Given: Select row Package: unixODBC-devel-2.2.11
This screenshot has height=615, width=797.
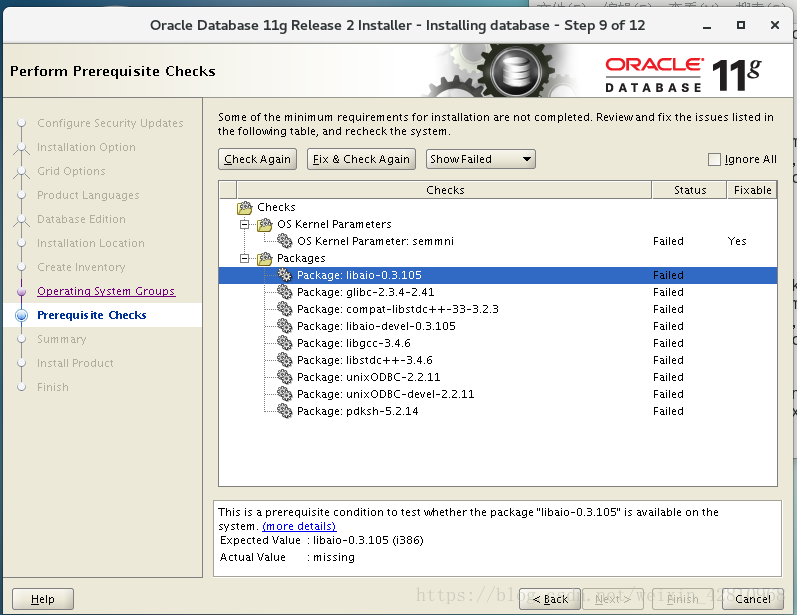Looking at the screenshot, I should pyautogui.click(x=498, y=394).
